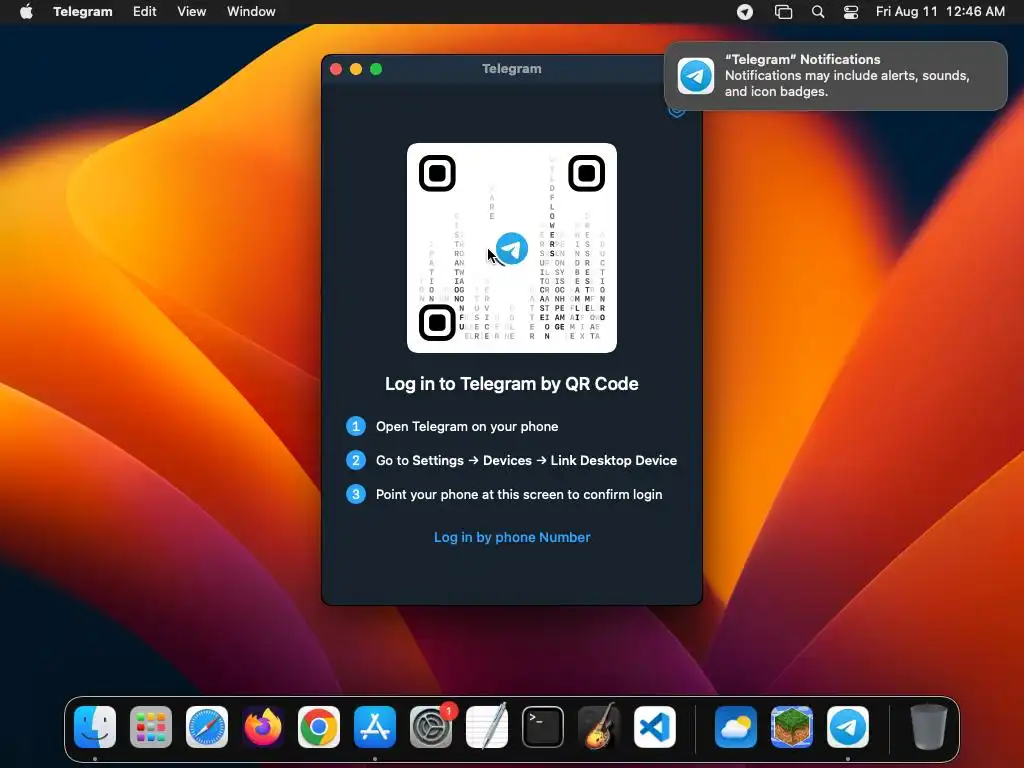Launch GarageBand from the dock
The height and width of the screenshot is (768, 1024).
pos(598,727)
